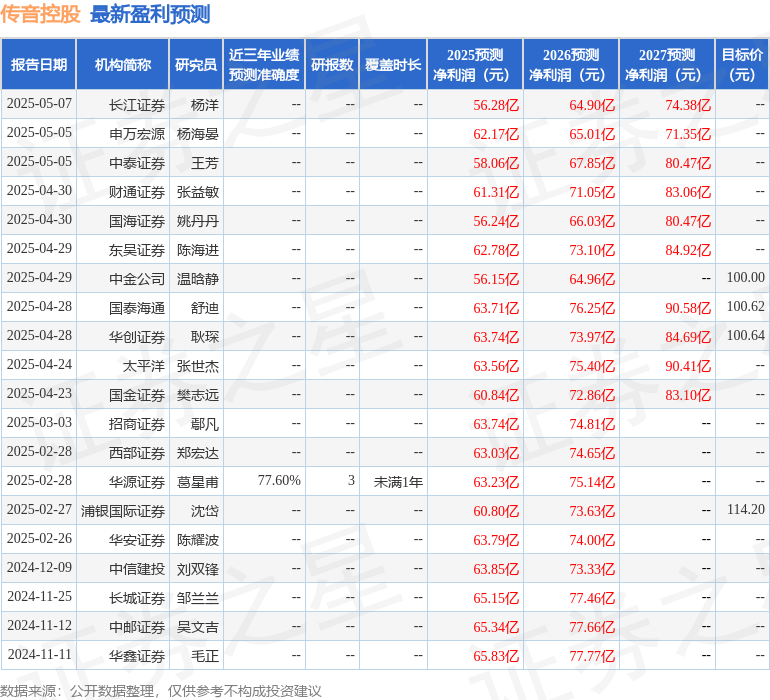Click analyst name 温晗静
Image resolution: width=770 pixels, height=700 pixels.
click(x=198, y=279)
